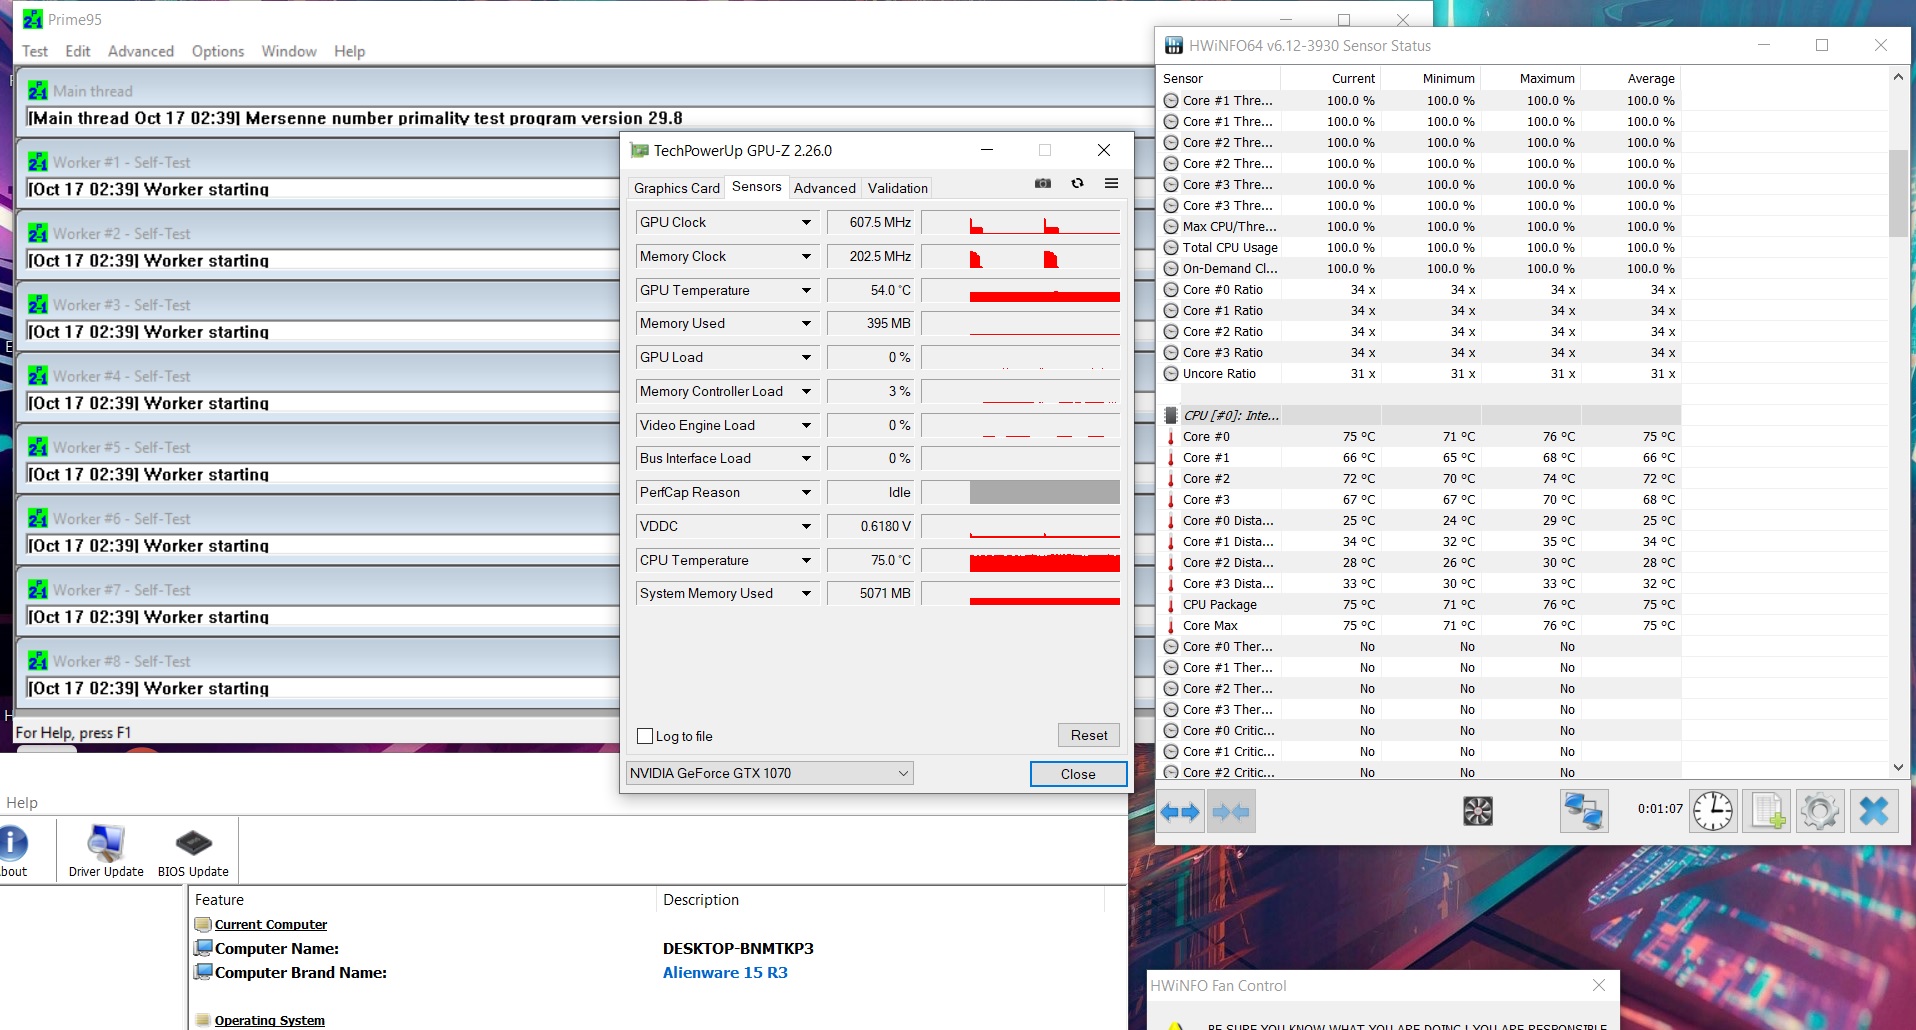Open the Memory Controller Load dropdown

coord(806,391)
